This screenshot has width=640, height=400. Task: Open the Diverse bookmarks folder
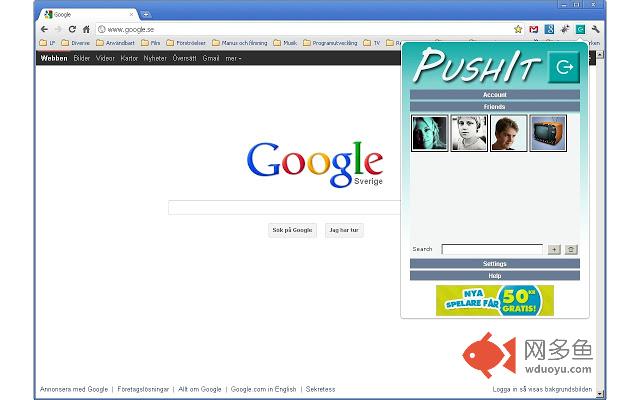pyautogui.click(x=76, y=43)
